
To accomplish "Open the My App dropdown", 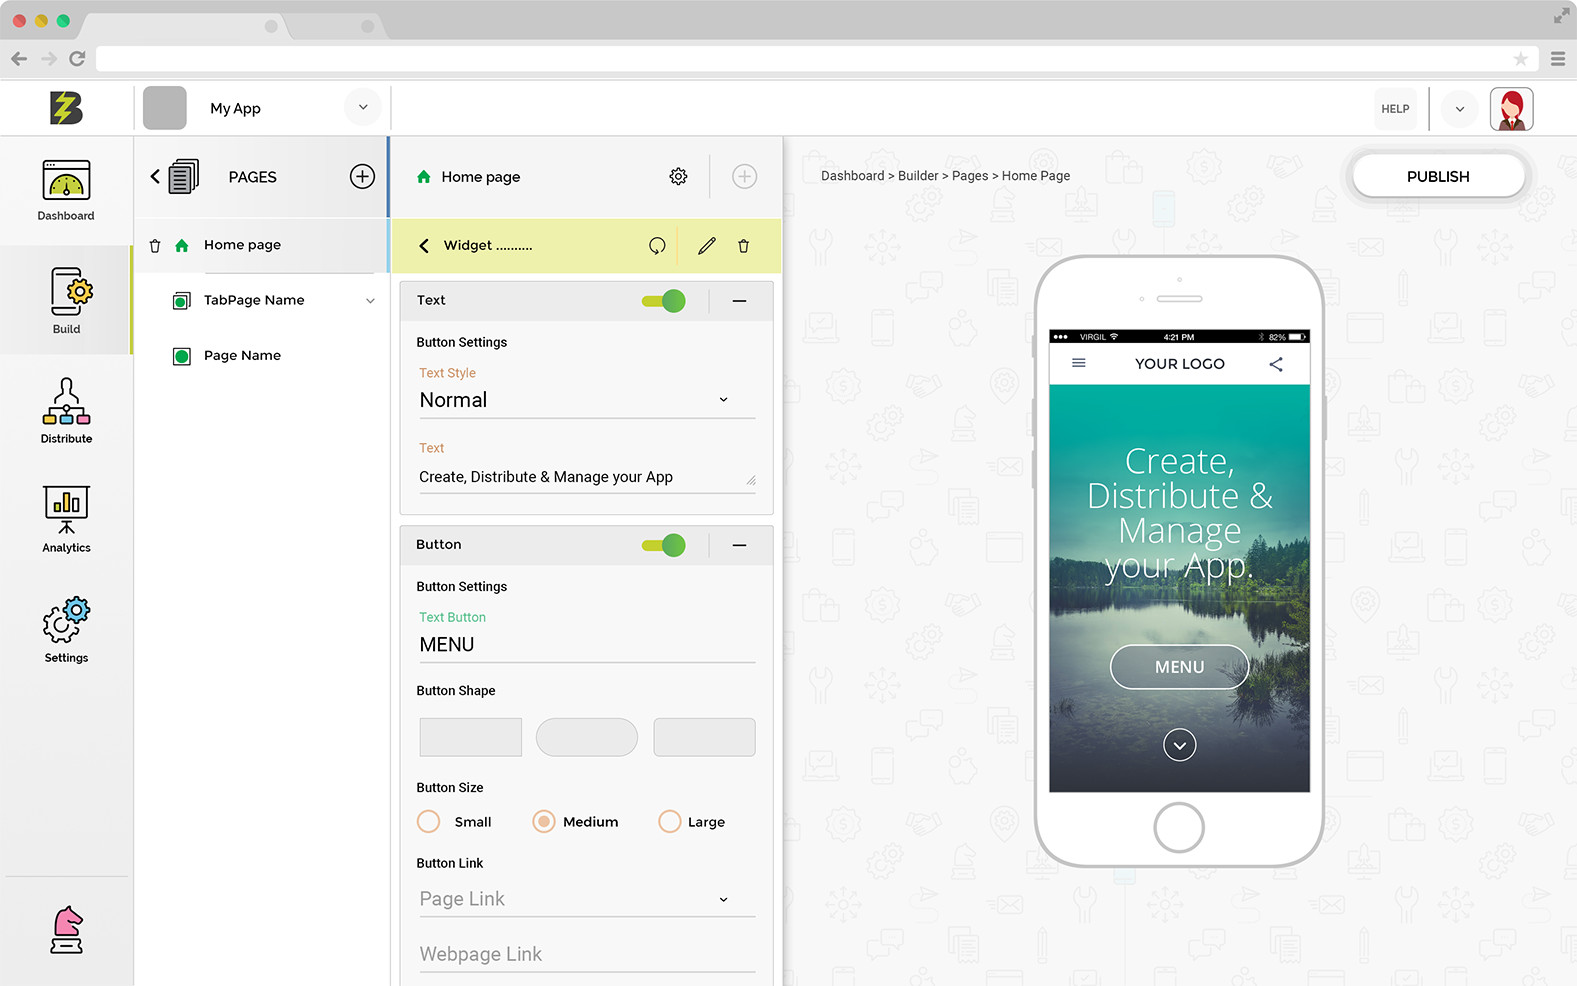I will [363, 108].
